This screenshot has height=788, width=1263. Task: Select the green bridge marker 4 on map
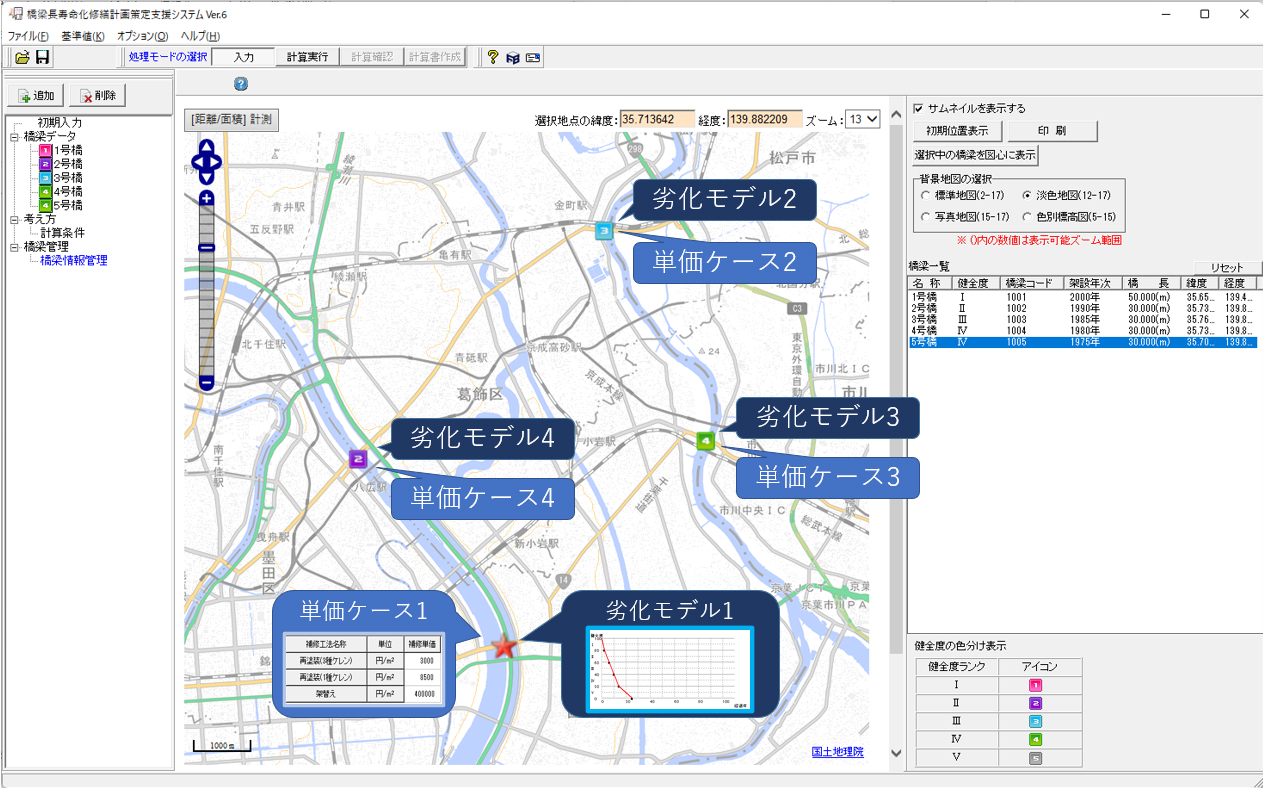coord(705,440)
